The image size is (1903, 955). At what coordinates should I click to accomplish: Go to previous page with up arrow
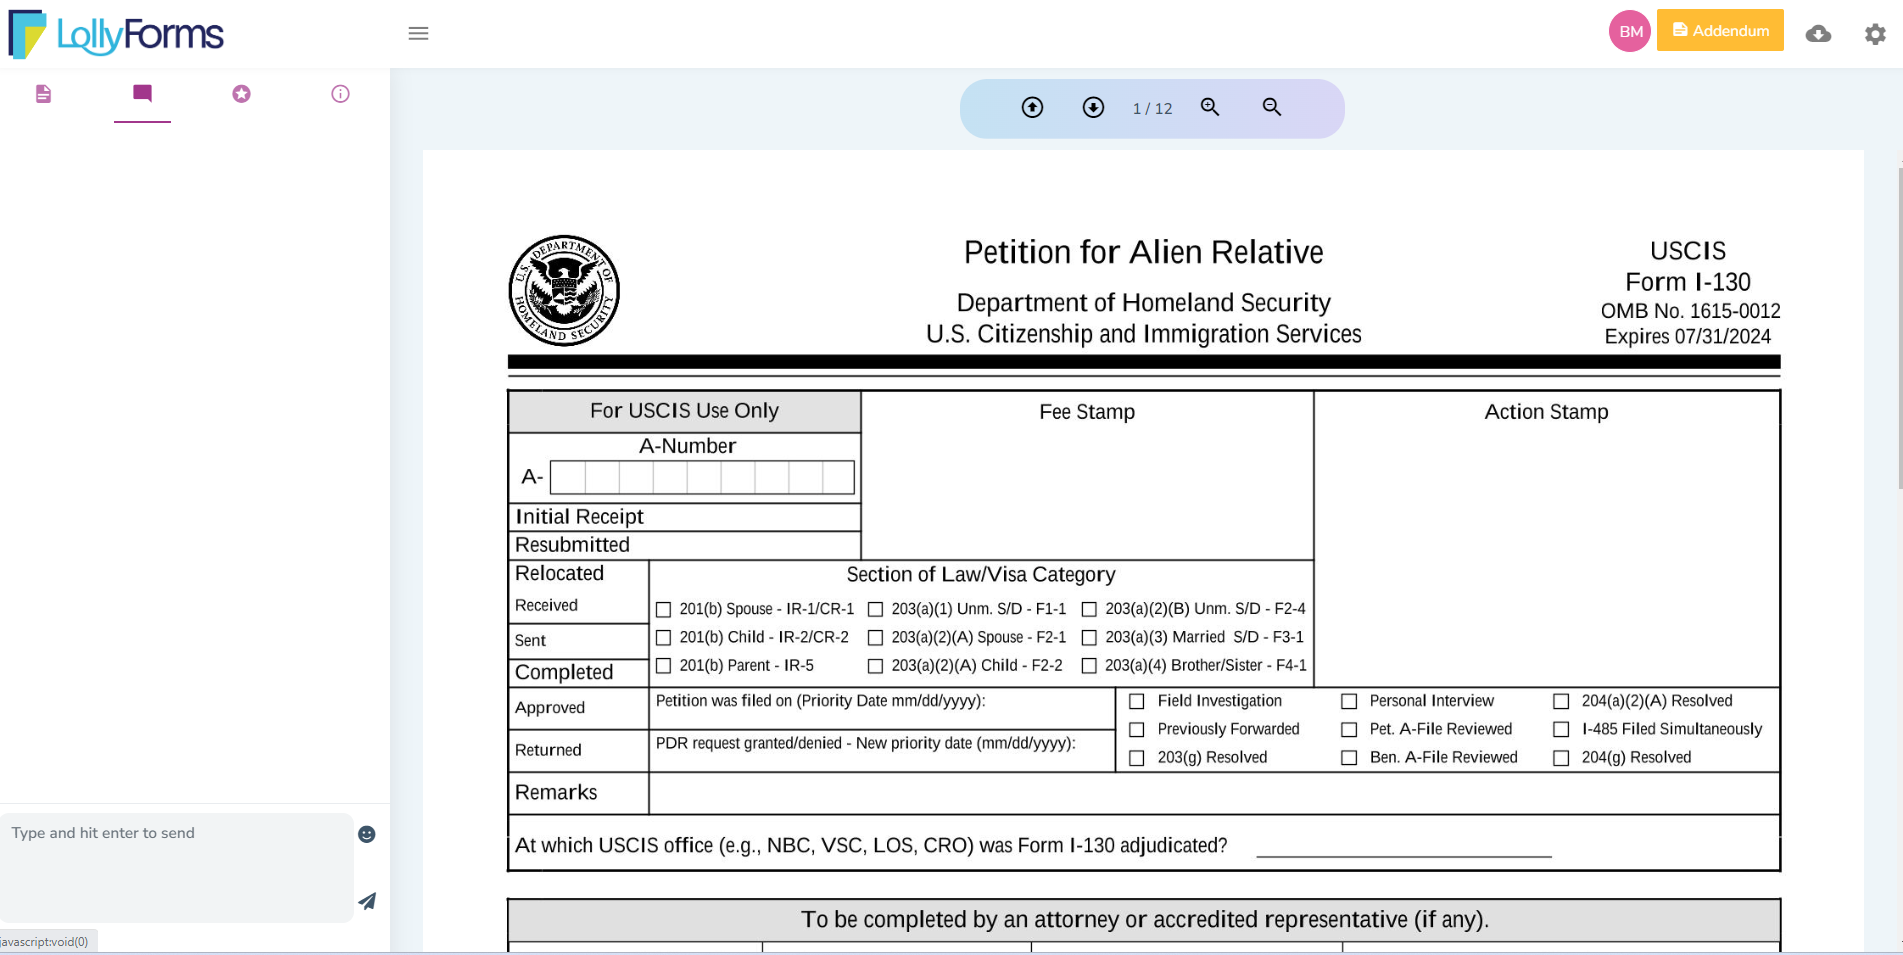(x=1032, y=107)
